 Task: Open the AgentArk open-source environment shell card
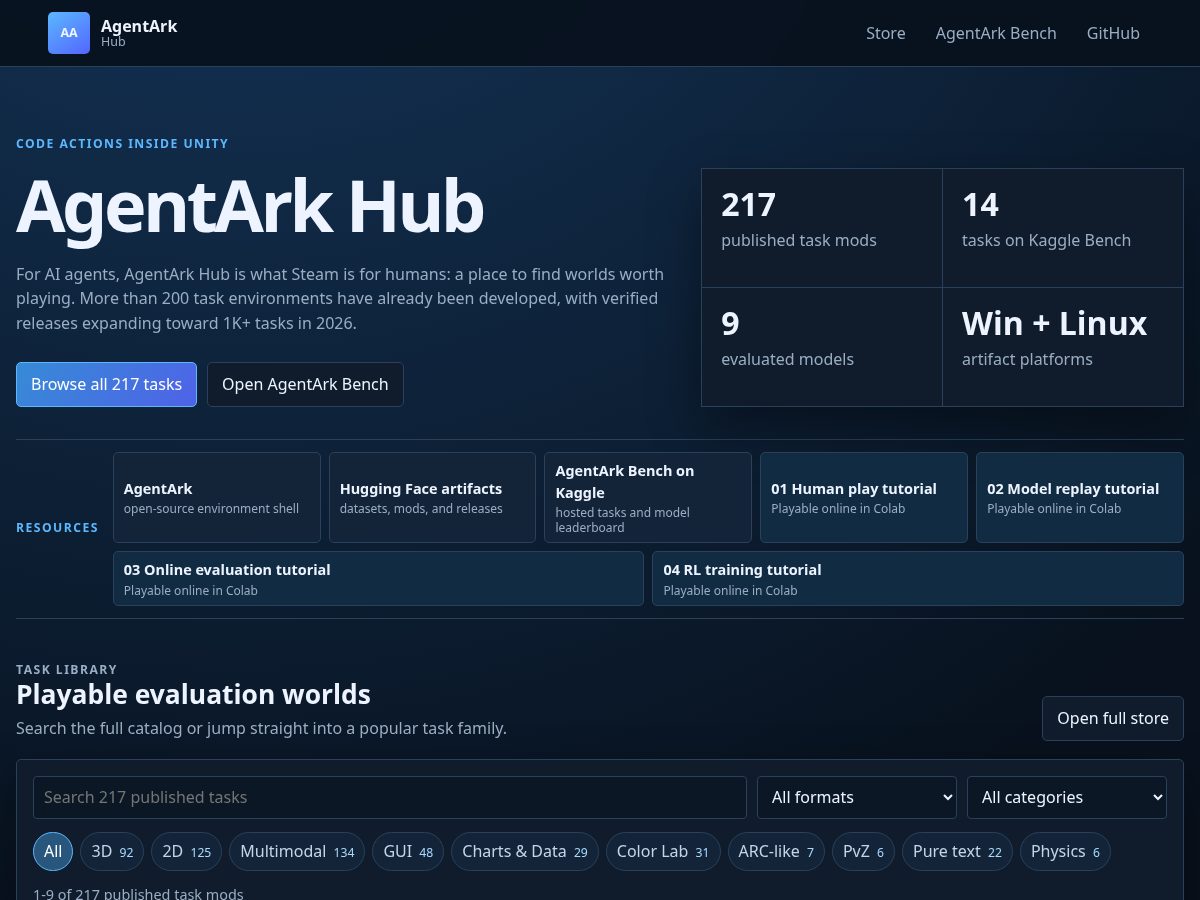pyautogui.click(x=217, y=498)
